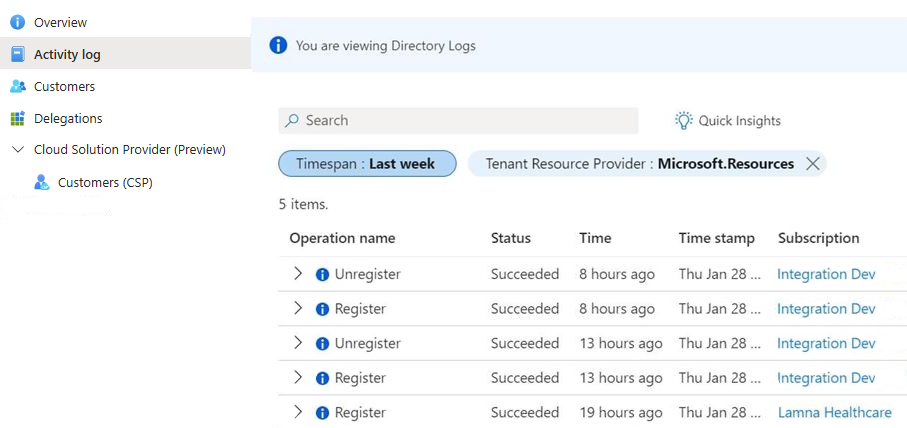Expand the second Unregister operation row
This screenshot has width=907, height=428.
point(298,343)
